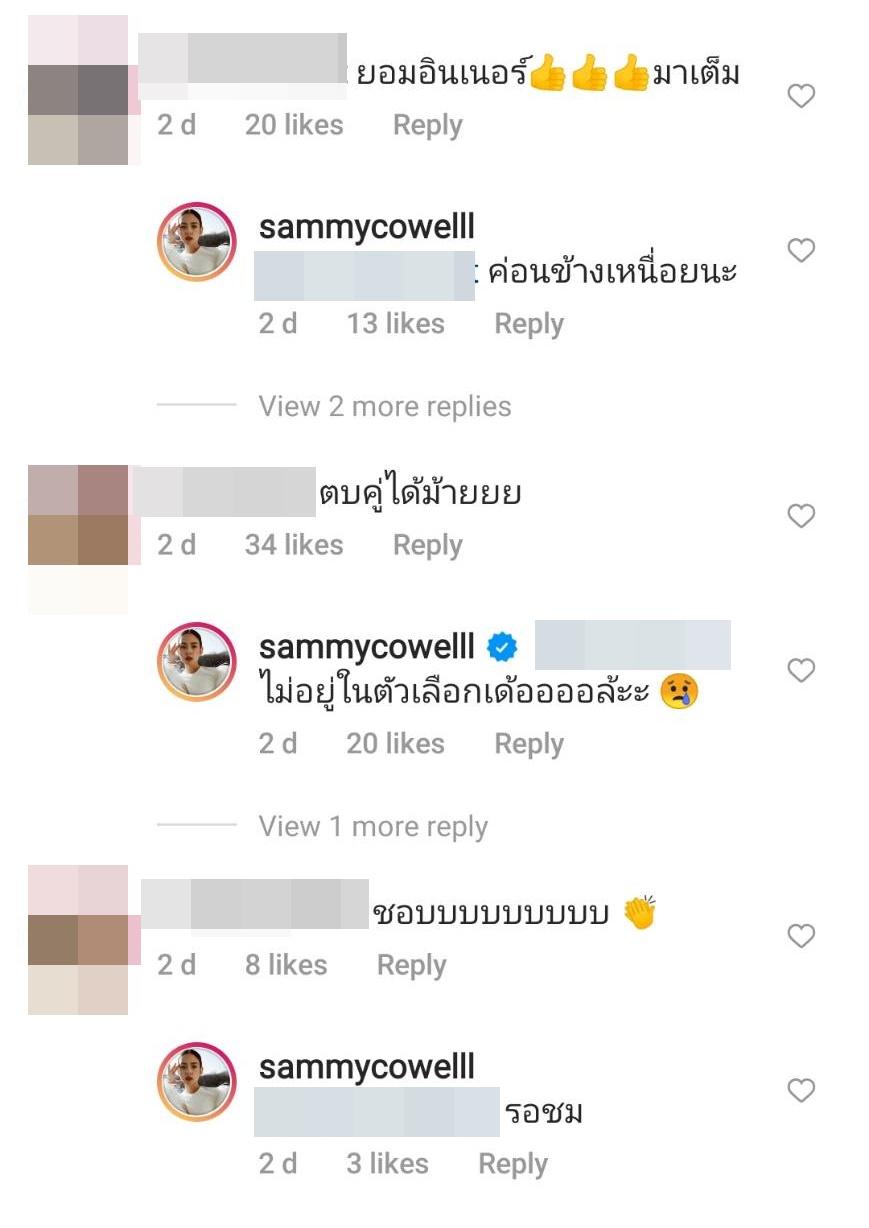Like the comment with 20 likes at top
The width and height of the screenshot is (869, 1228).
click(x=801, y=96)
